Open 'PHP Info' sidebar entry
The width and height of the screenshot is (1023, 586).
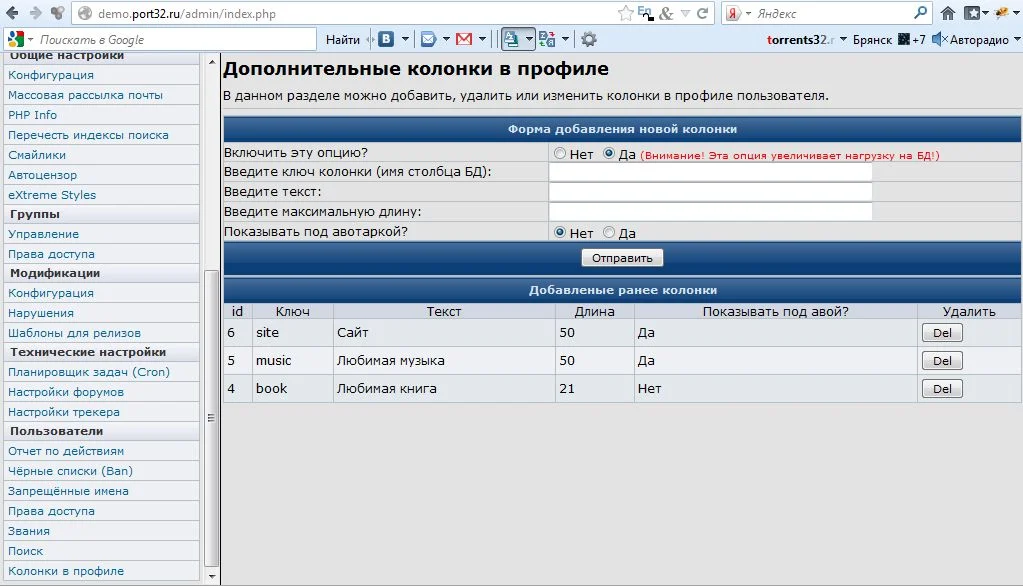coord(33,115)
